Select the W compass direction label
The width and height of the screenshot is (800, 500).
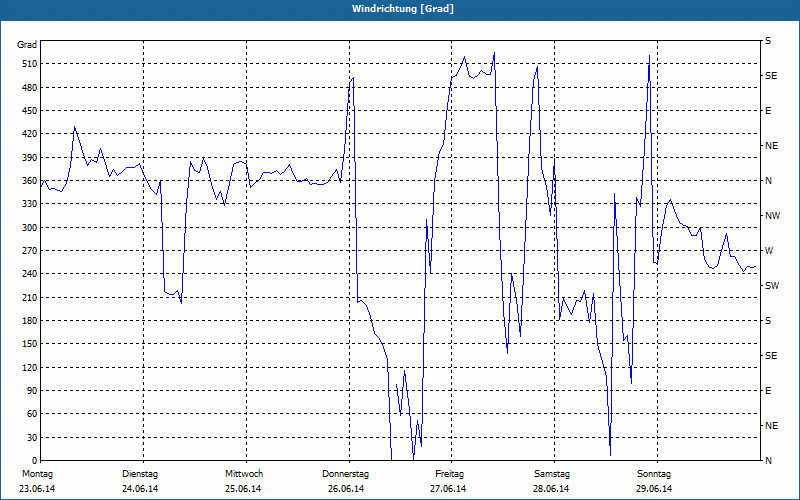(769, 251)
